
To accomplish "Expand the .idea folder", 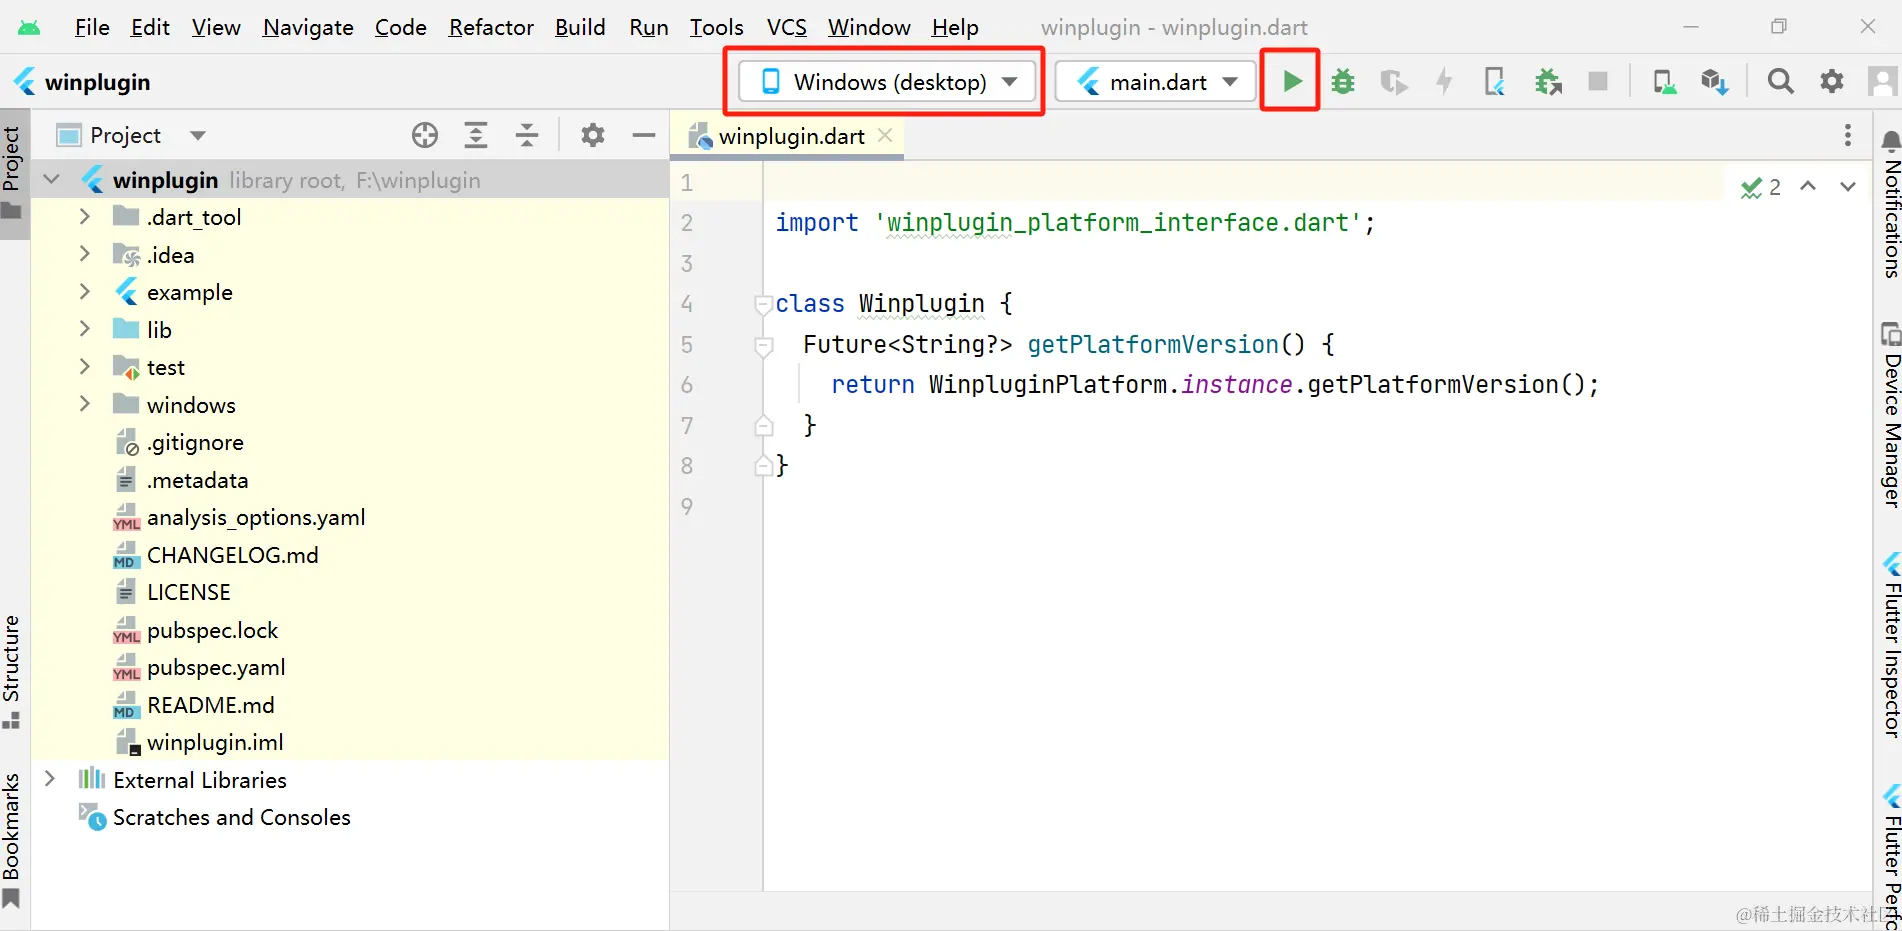I will (85, 255).
